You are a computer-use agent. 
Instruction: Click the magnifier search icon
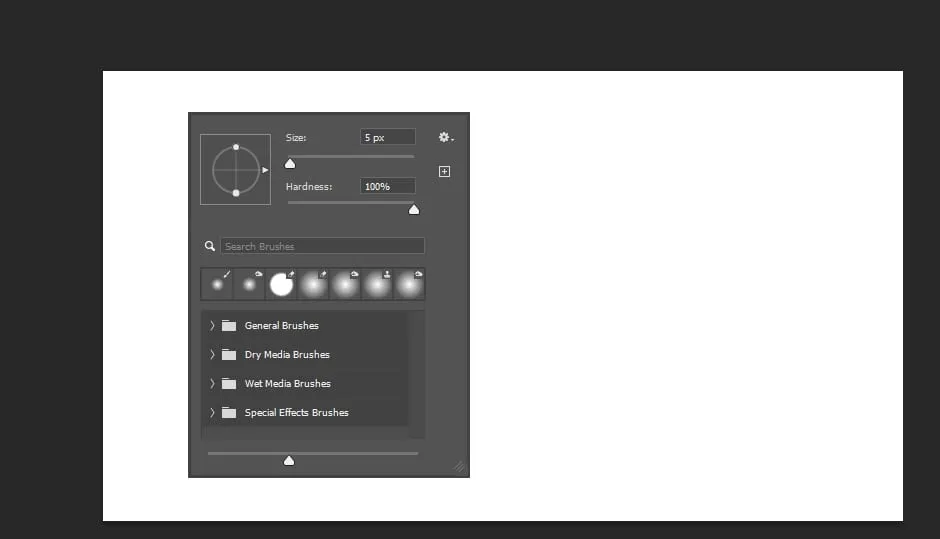(x=209, y=246)
